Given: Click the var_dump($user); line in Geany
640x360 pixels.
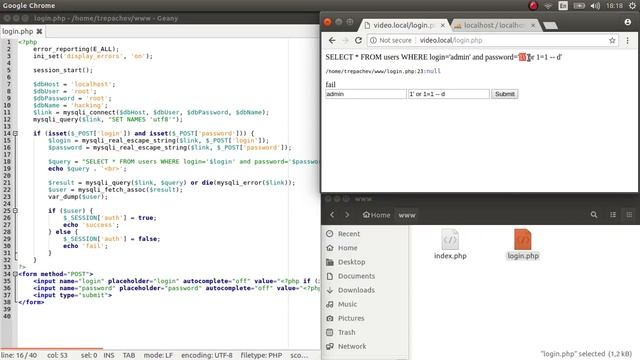Looking at the screenshot, I should pos(78,197).
